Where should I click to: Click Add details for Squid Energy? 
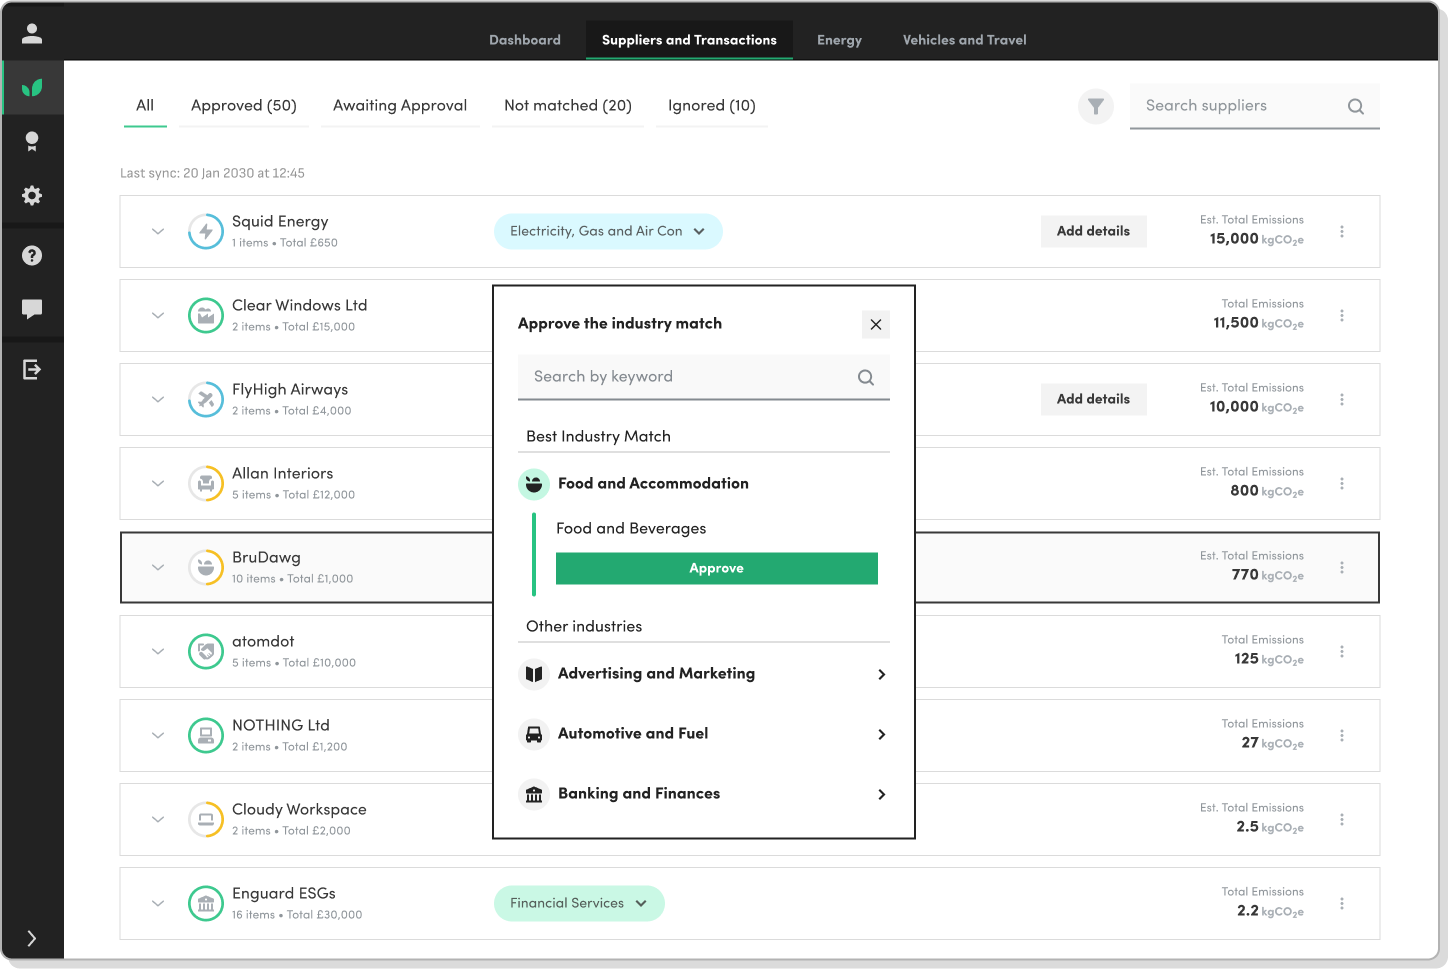[x=1094, y=231]
